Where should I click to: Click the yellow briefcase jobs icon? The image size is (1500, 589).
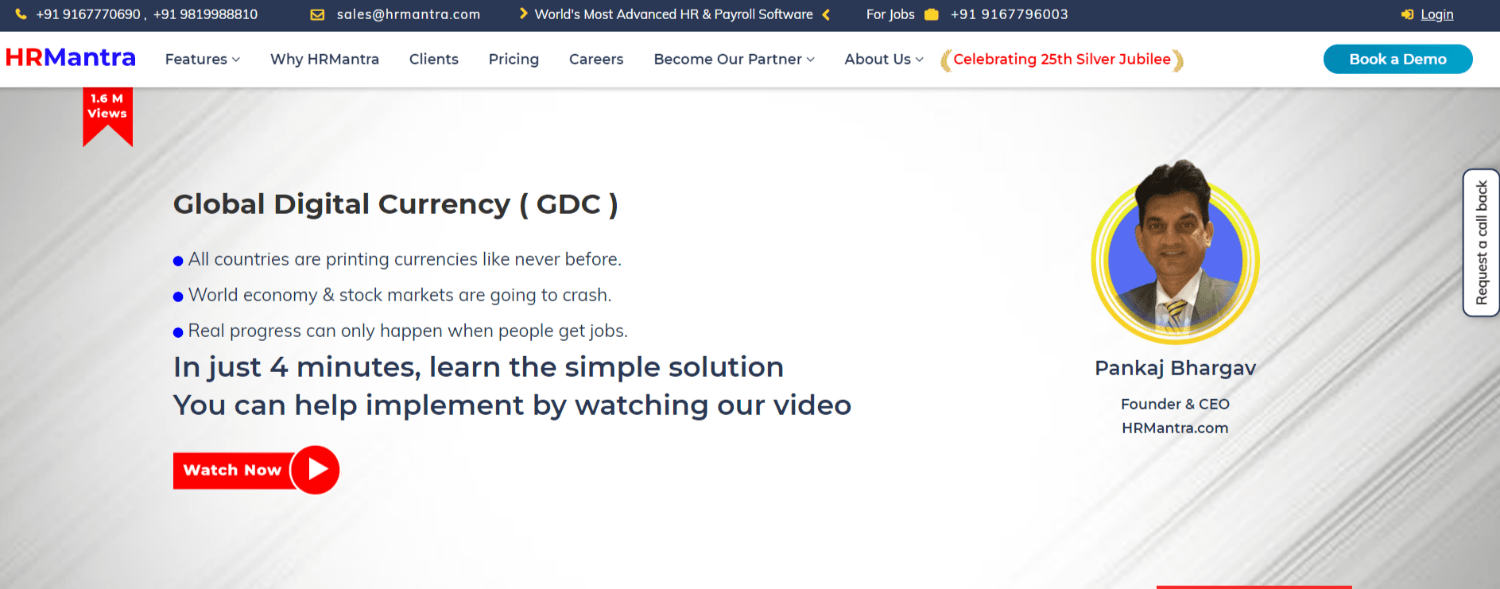click(x=931, y=15)
